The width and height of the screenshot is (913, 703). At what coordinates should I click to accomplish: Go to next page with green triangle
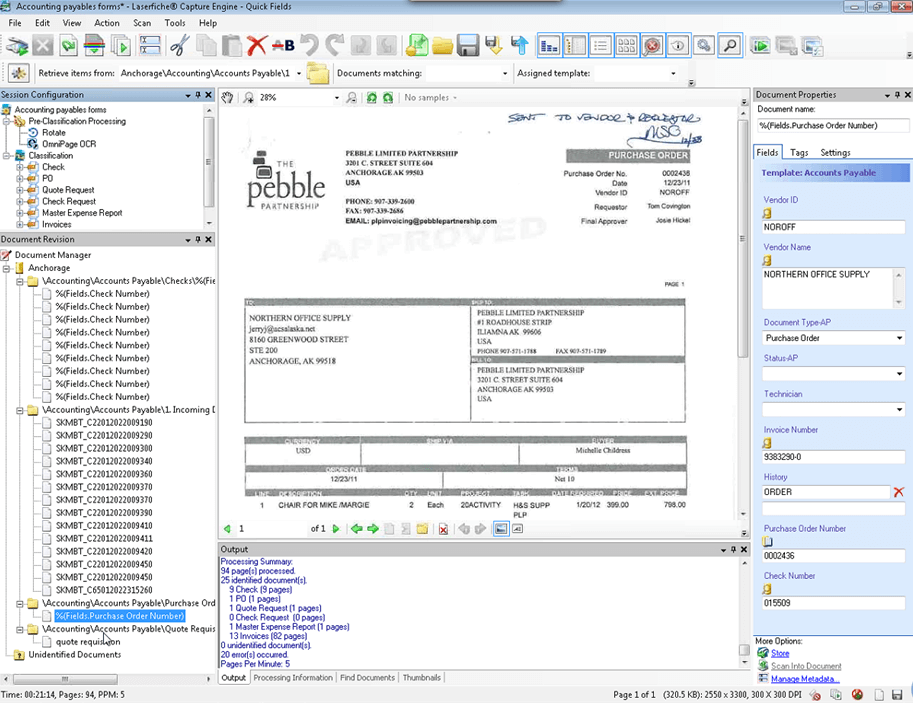tap(335, 529)
